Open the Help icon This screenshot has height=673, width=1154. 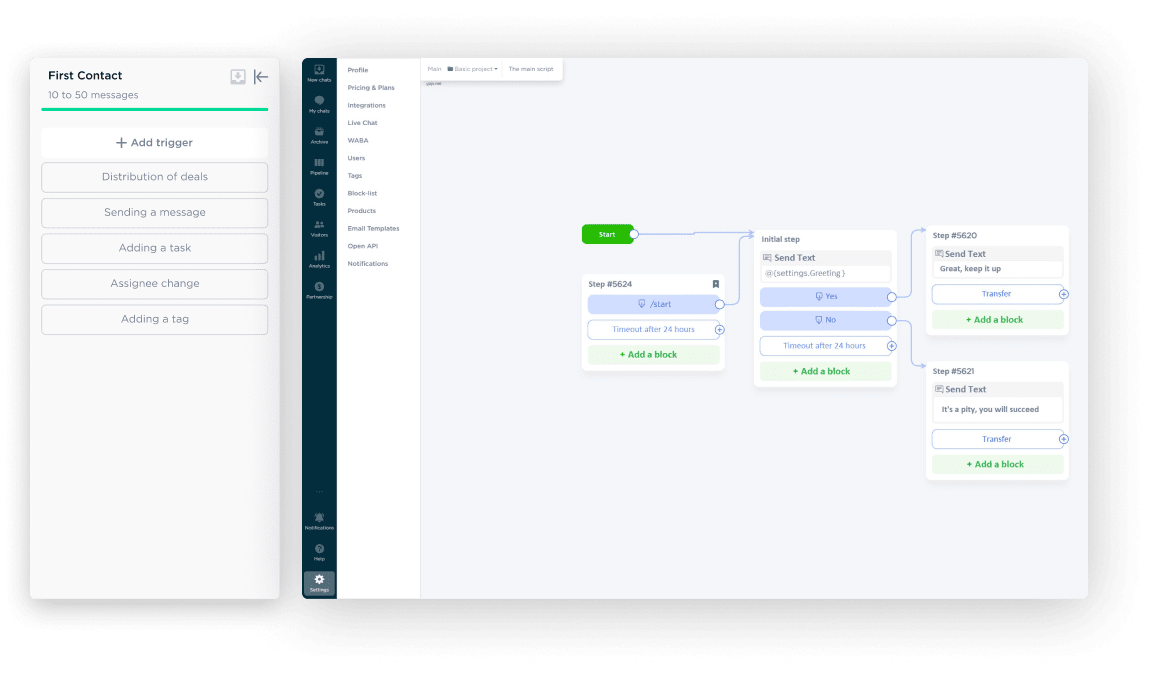[319, 549]
